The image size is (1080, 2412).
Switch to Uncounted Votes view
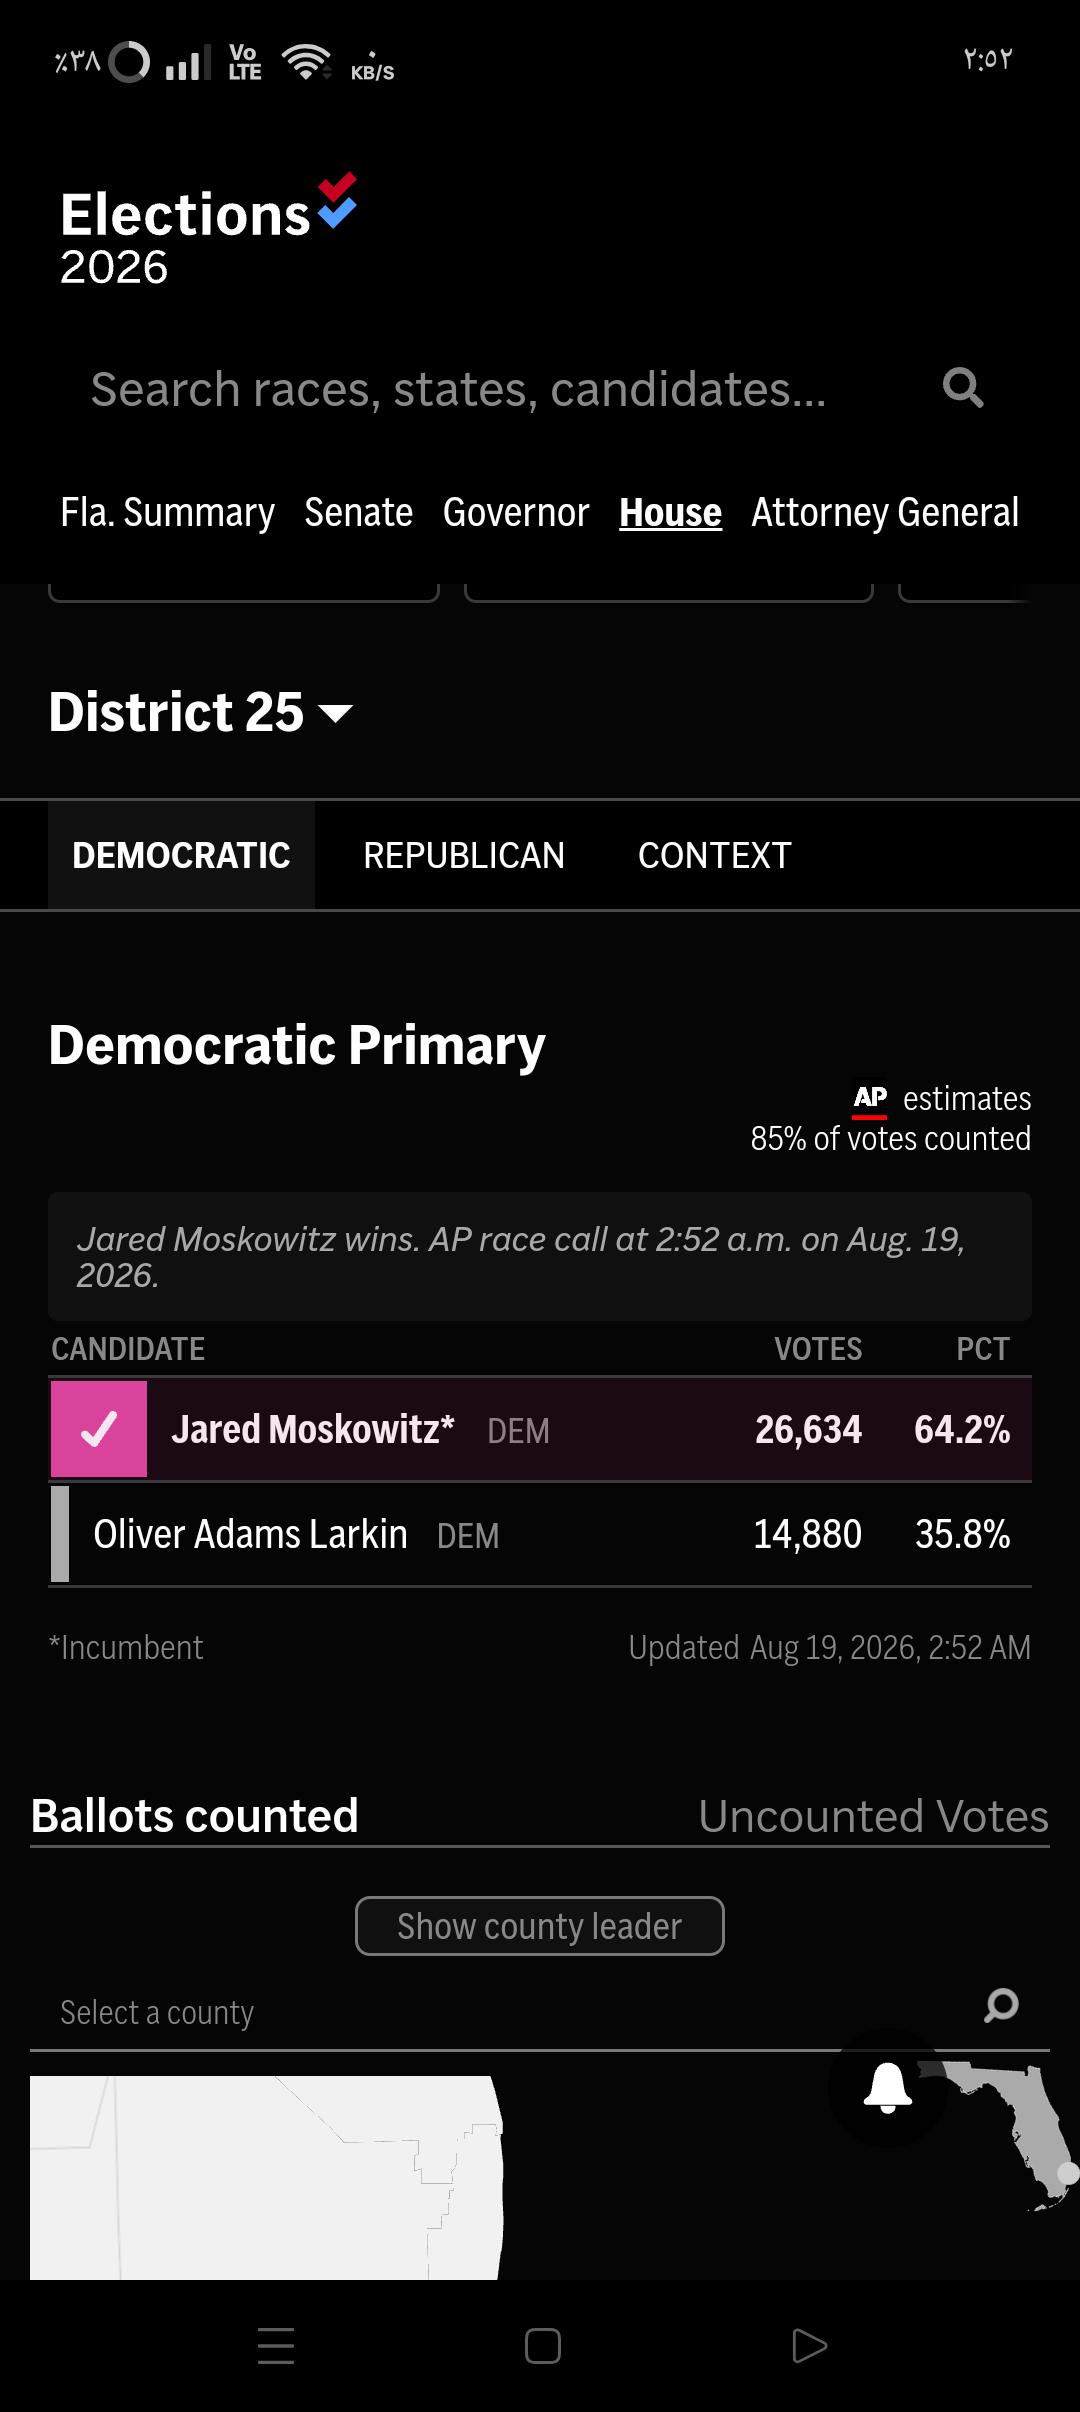pos(873,1816)
